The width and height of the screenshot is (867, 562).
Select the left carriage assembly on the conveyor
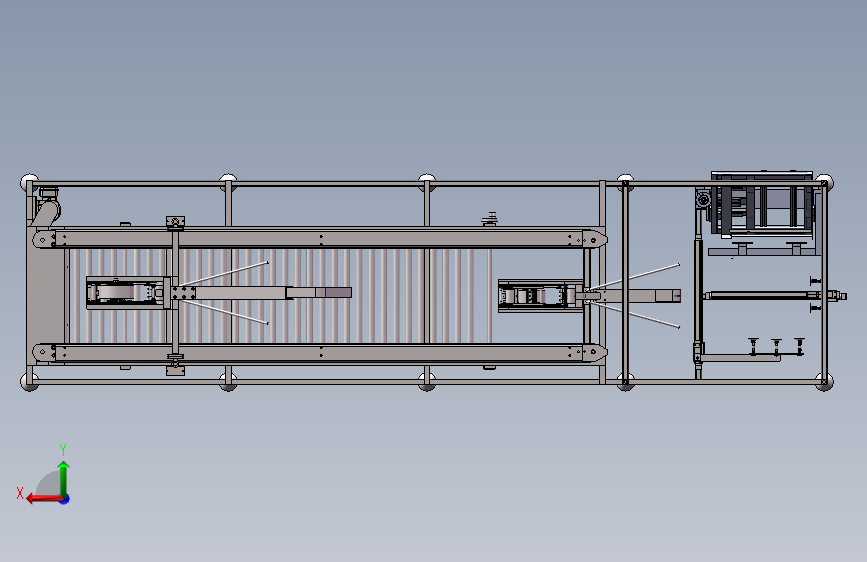click(128, 293)
